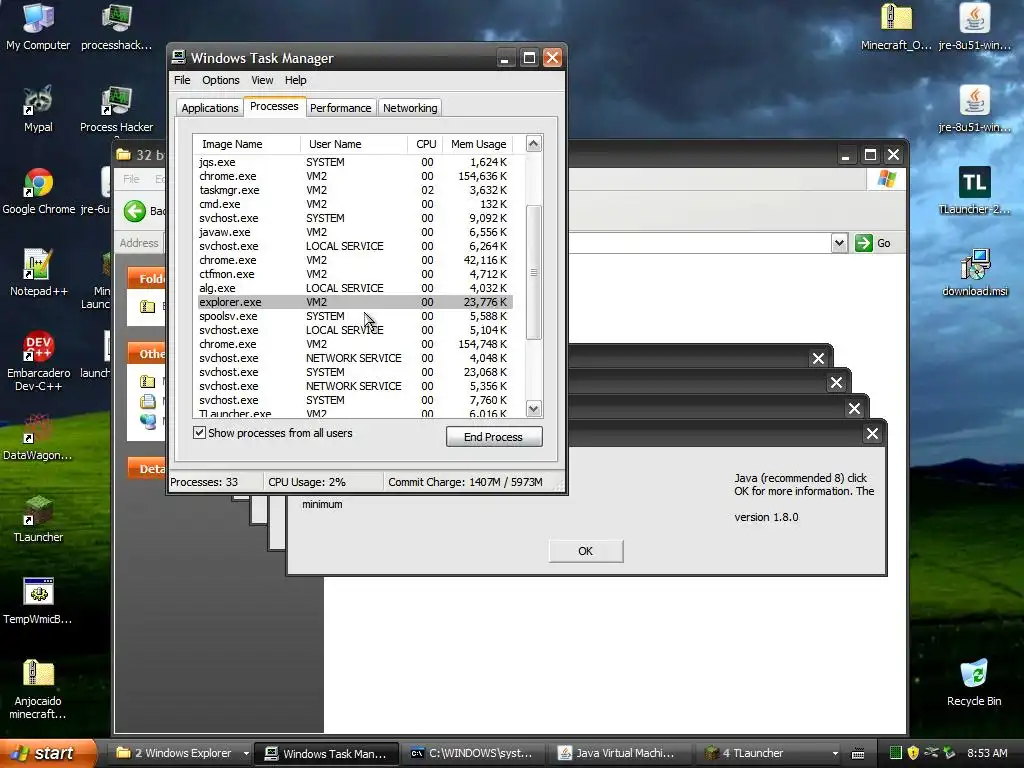
Task: Click the security shield tray icon
Action: pos(913,753)
